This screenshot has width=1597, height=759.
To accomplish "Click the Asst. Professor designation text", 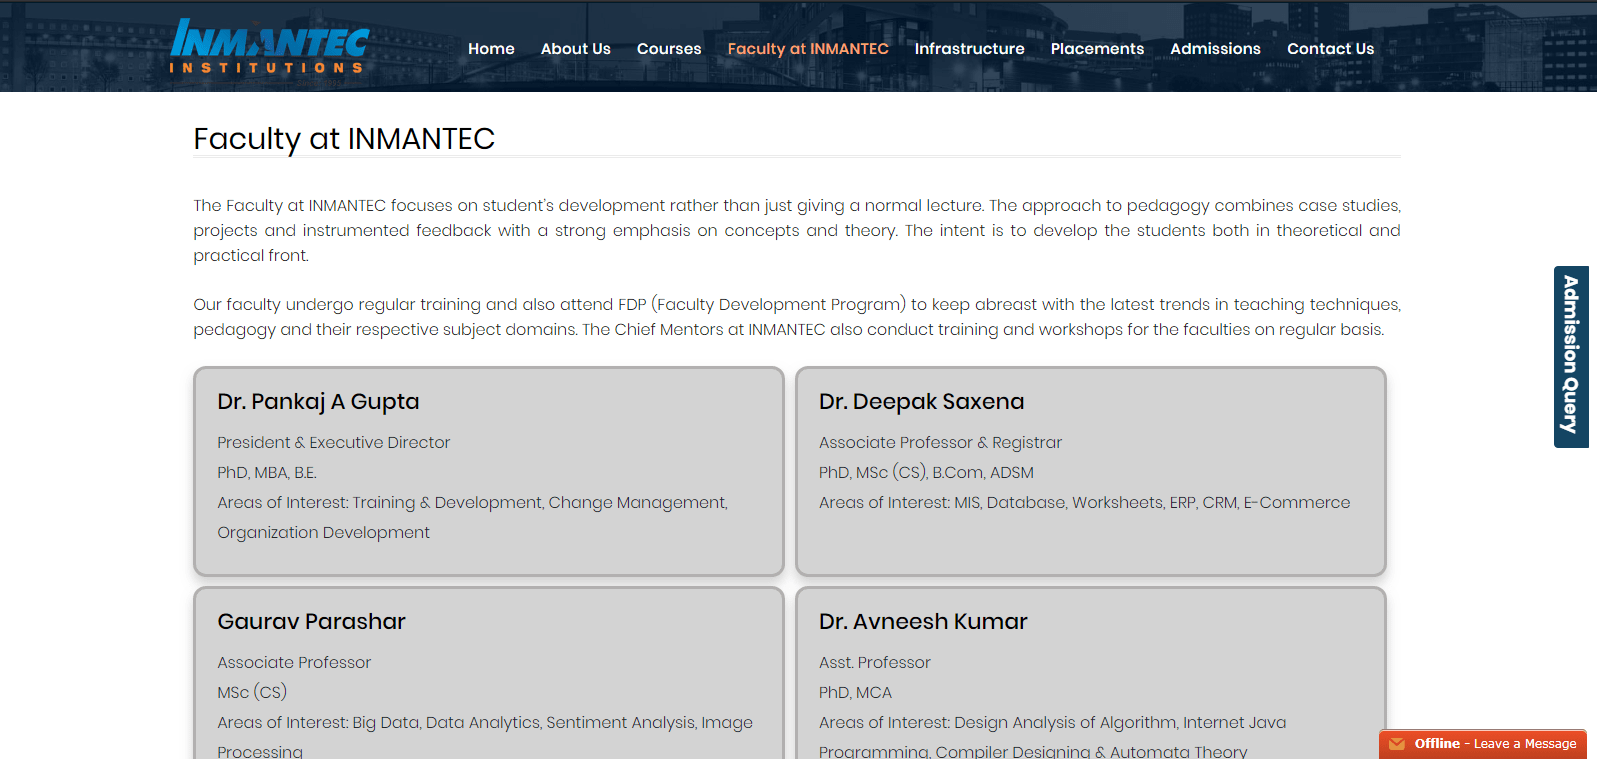I will point(874,663).
